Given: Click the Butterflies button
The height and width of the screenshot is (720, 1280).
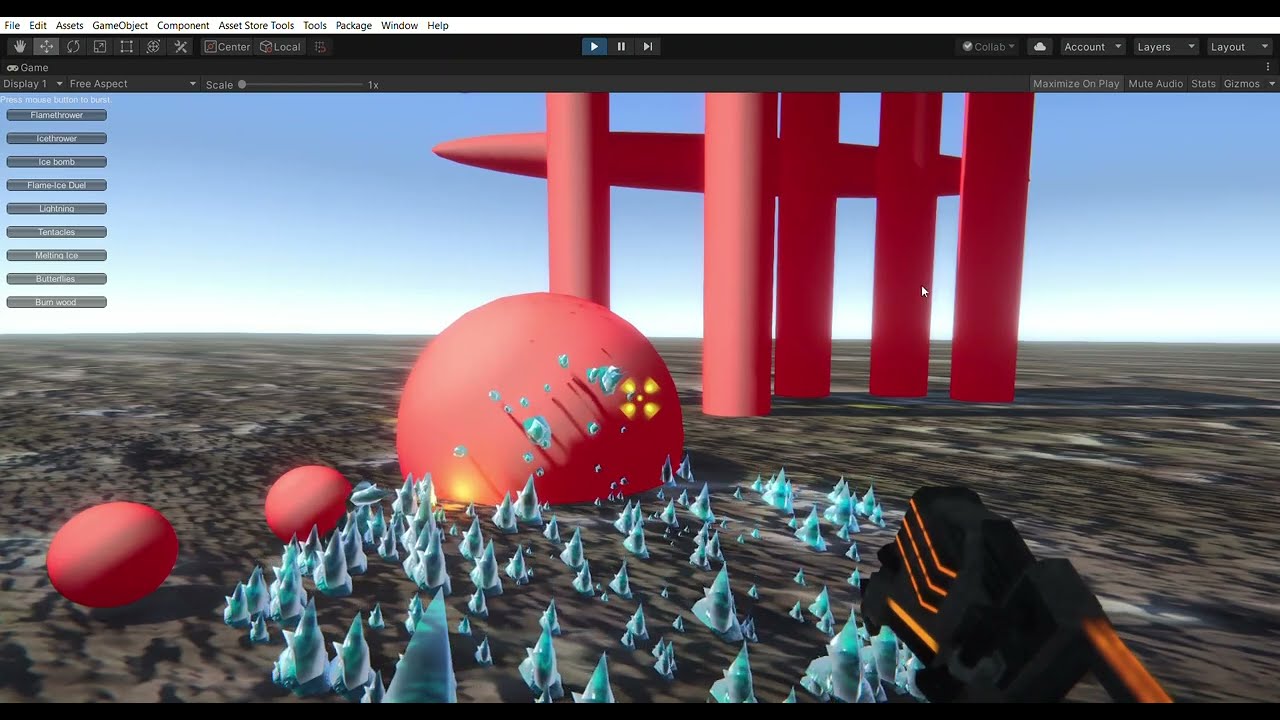Looking at the screenshot, I should 57,279.
